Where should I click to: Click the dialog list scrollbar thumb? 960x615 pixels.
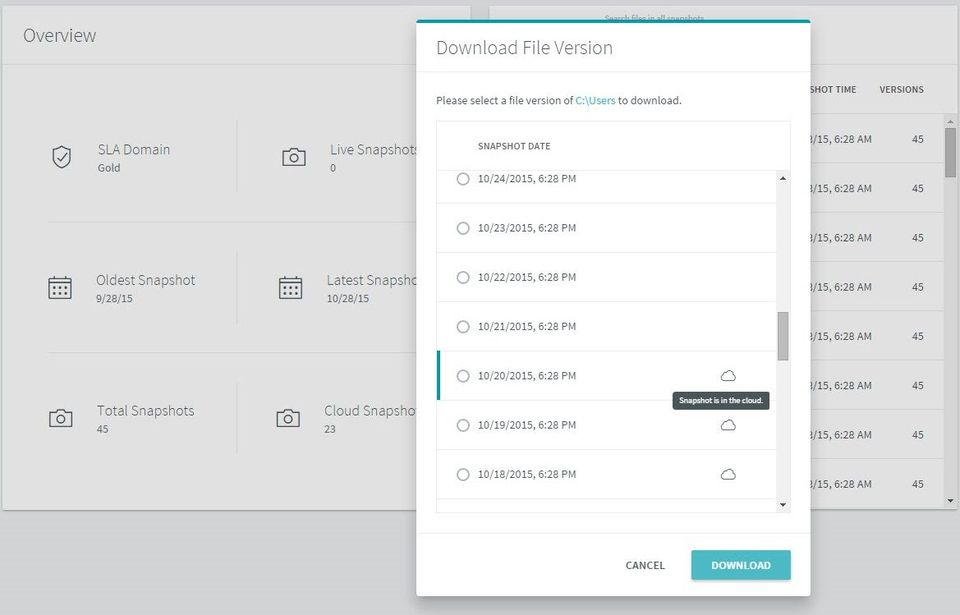click(783, 336)
